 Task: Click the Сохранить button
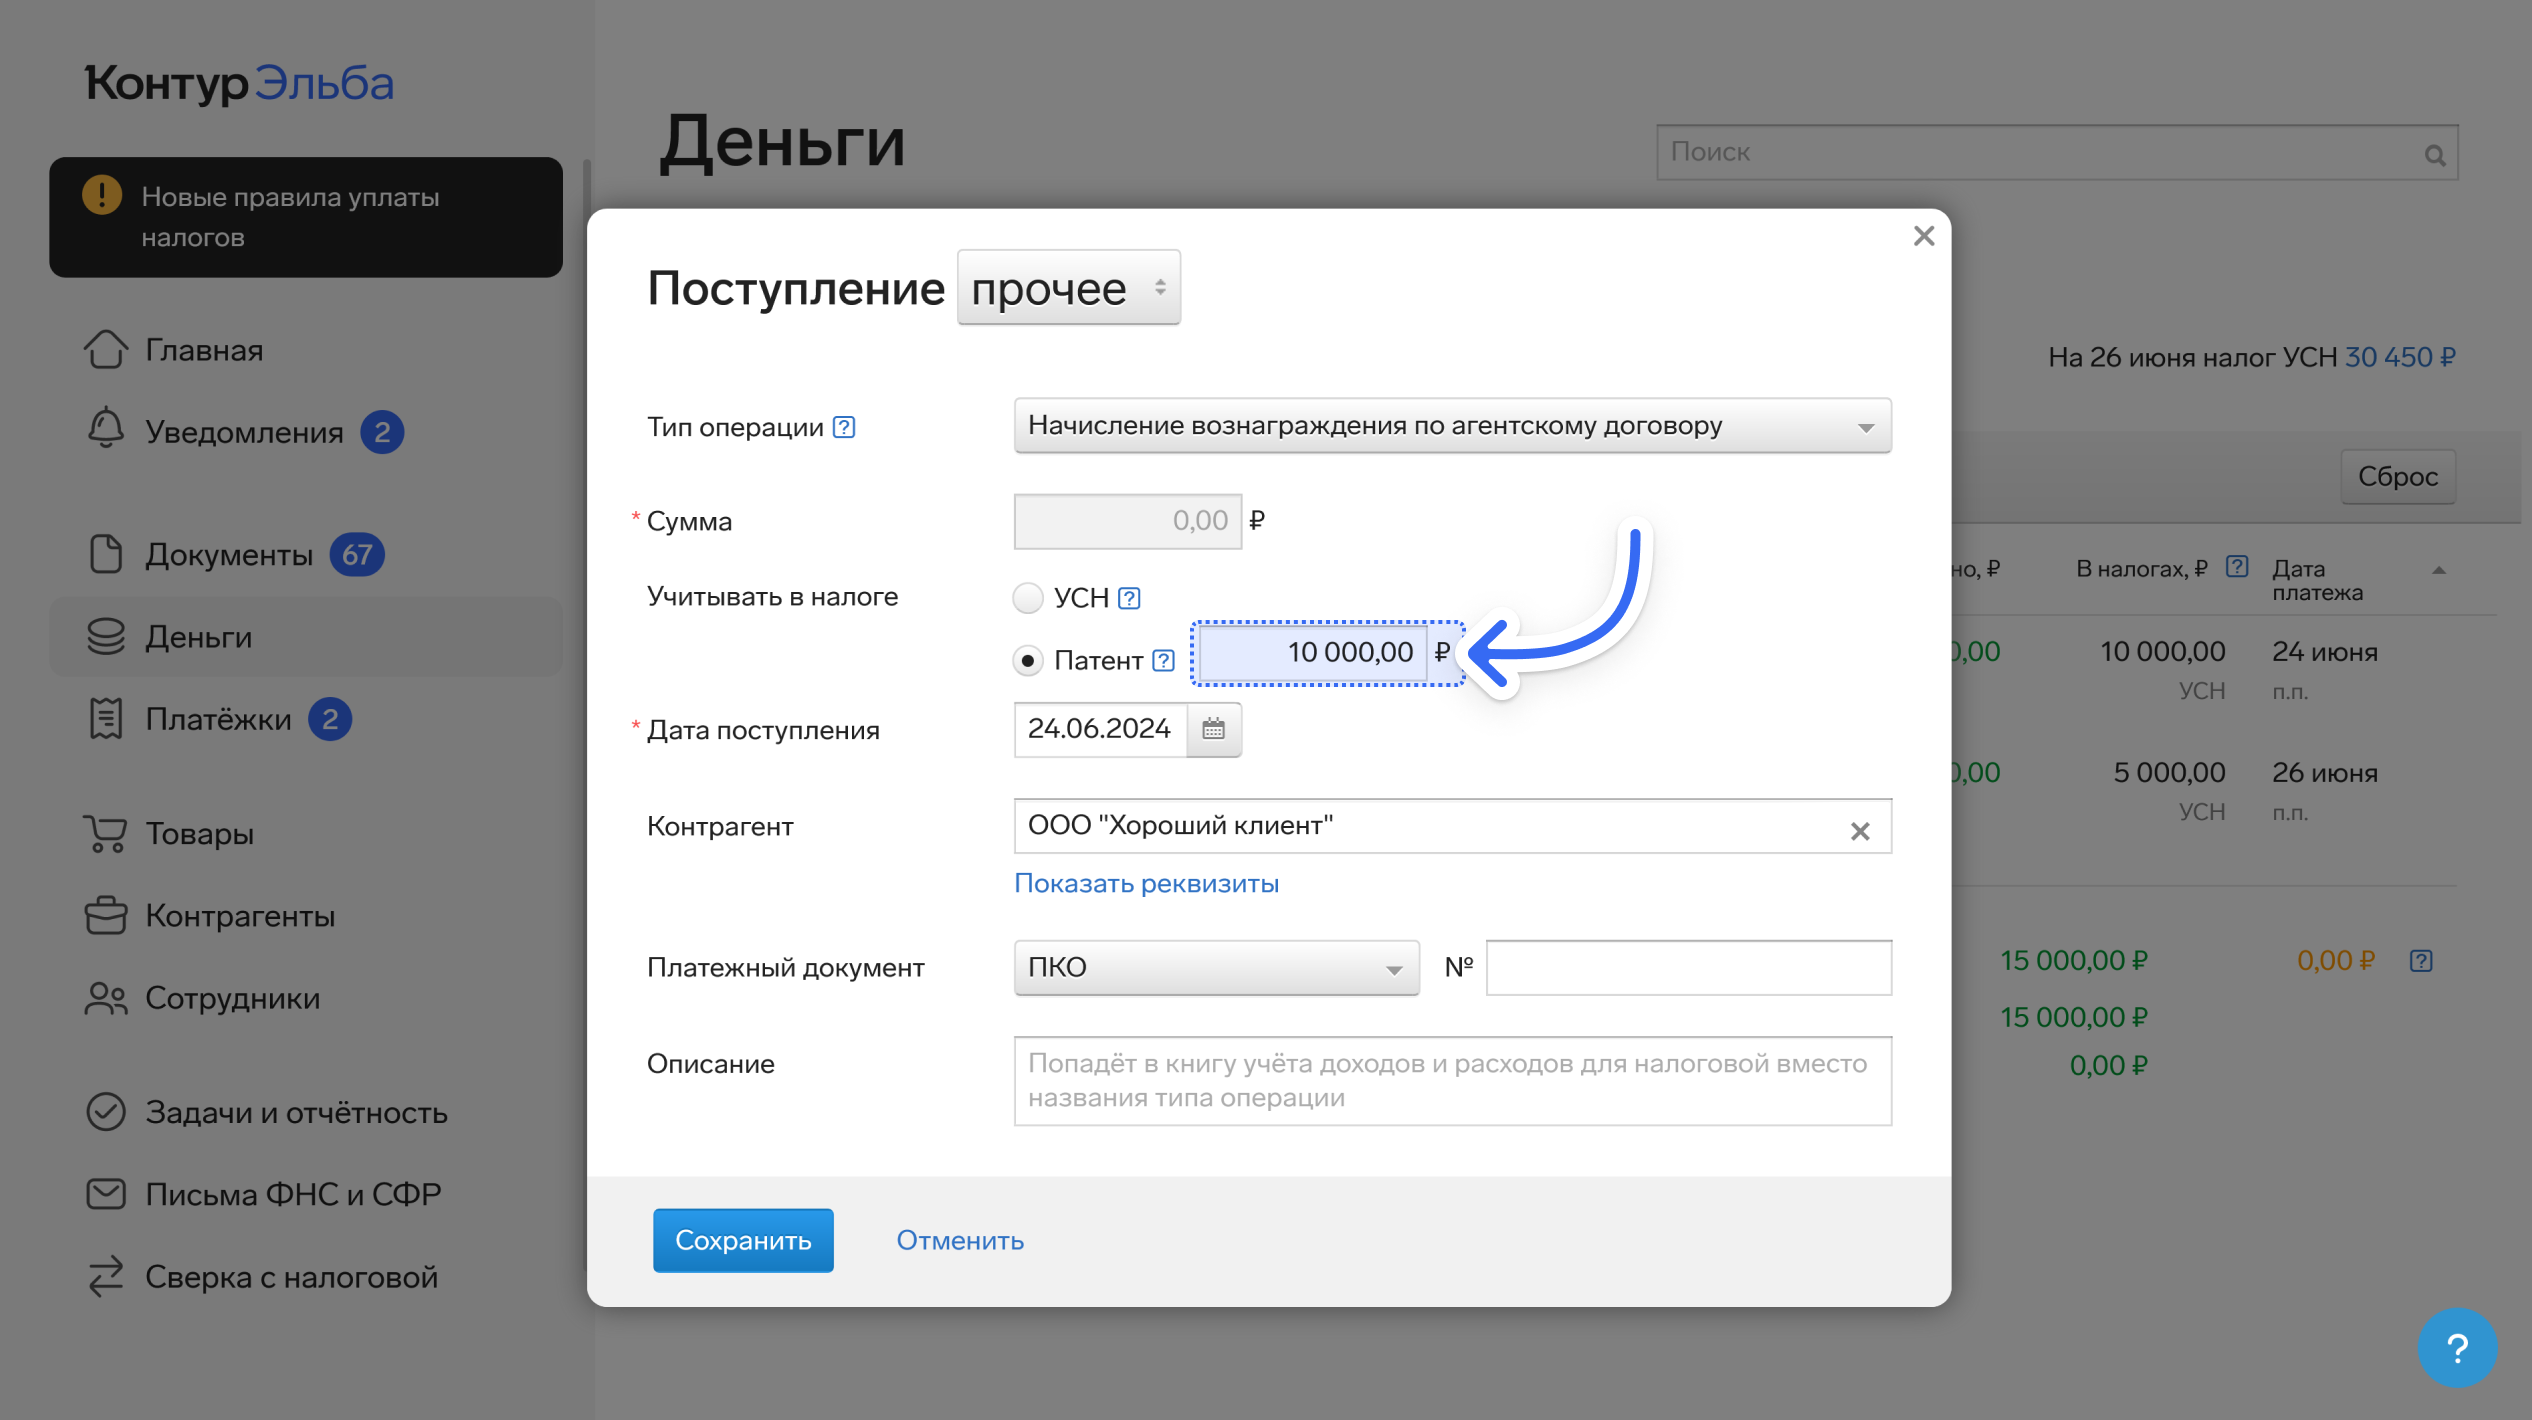(743, 1240)
